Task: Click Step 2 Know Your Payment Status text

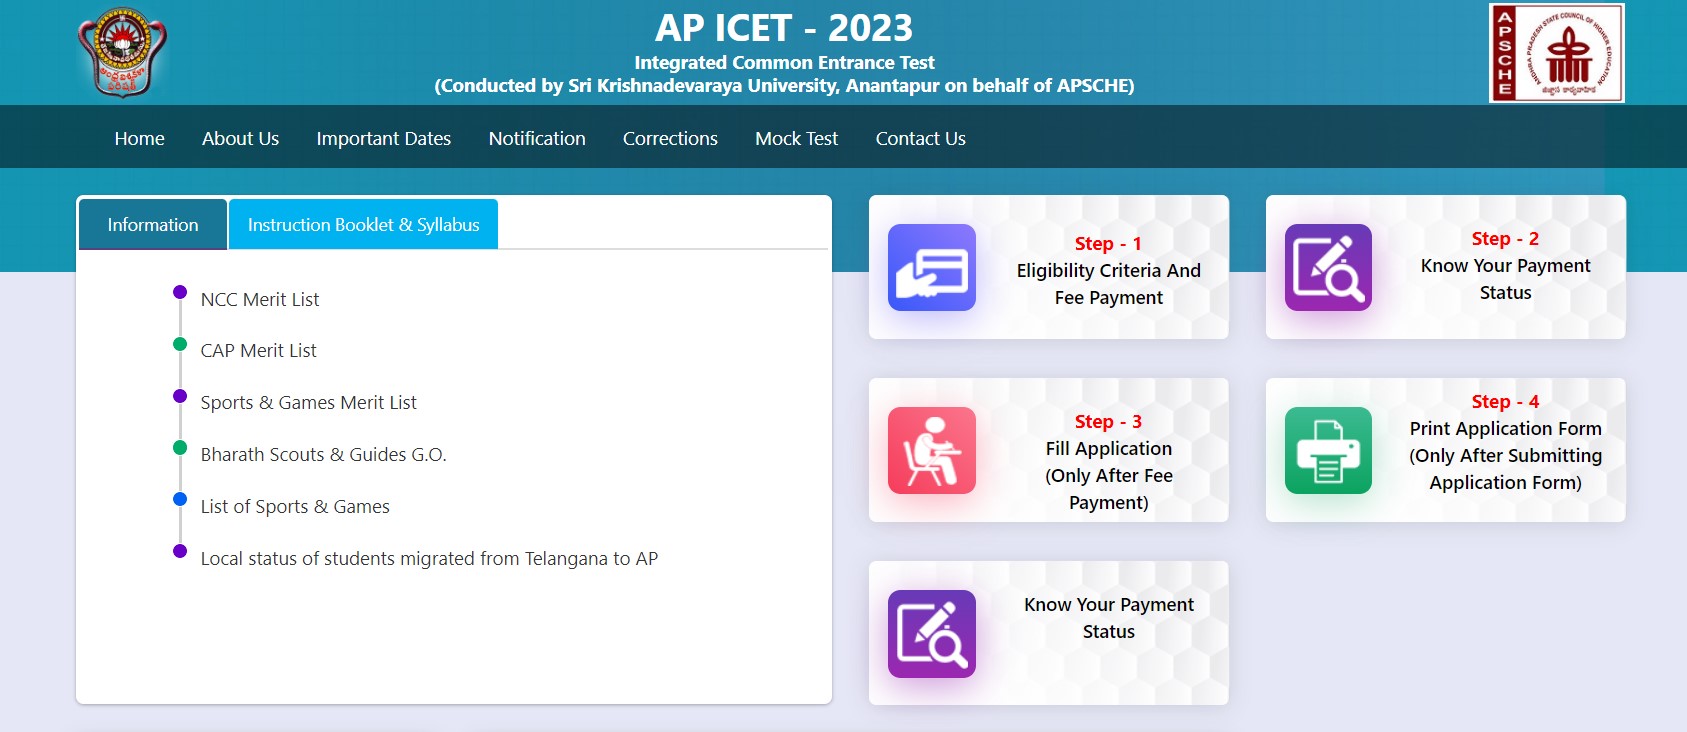Action: click(1505, 265)
